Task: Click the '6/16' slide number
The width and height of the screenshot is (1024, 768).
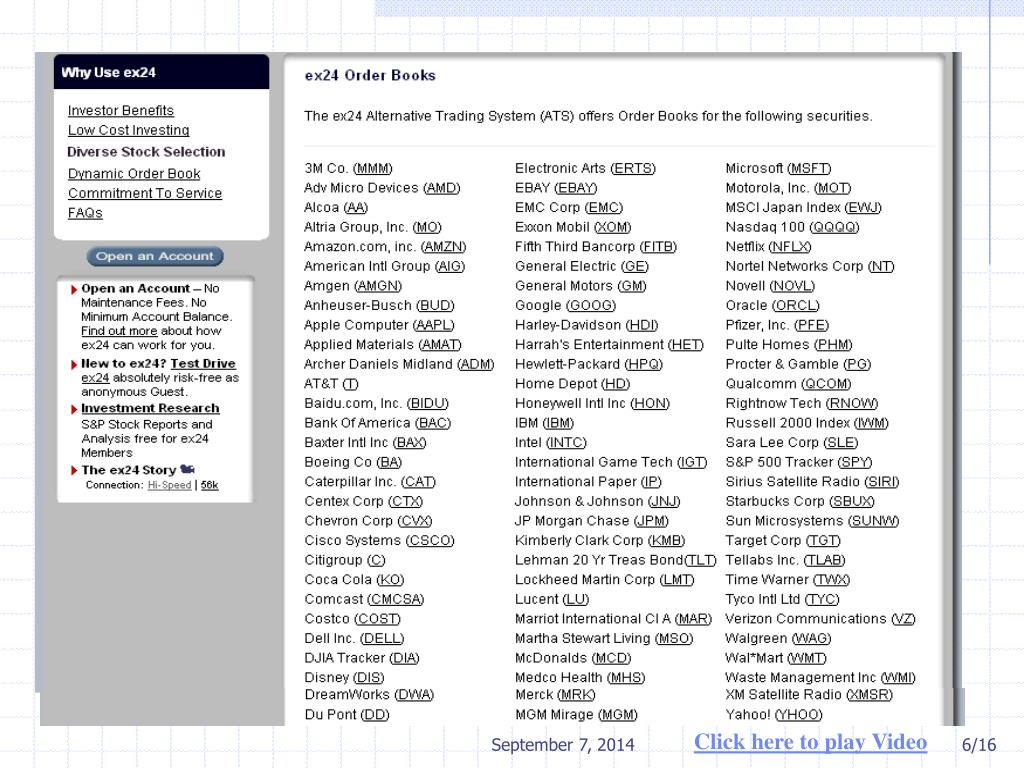Action: 979,745
